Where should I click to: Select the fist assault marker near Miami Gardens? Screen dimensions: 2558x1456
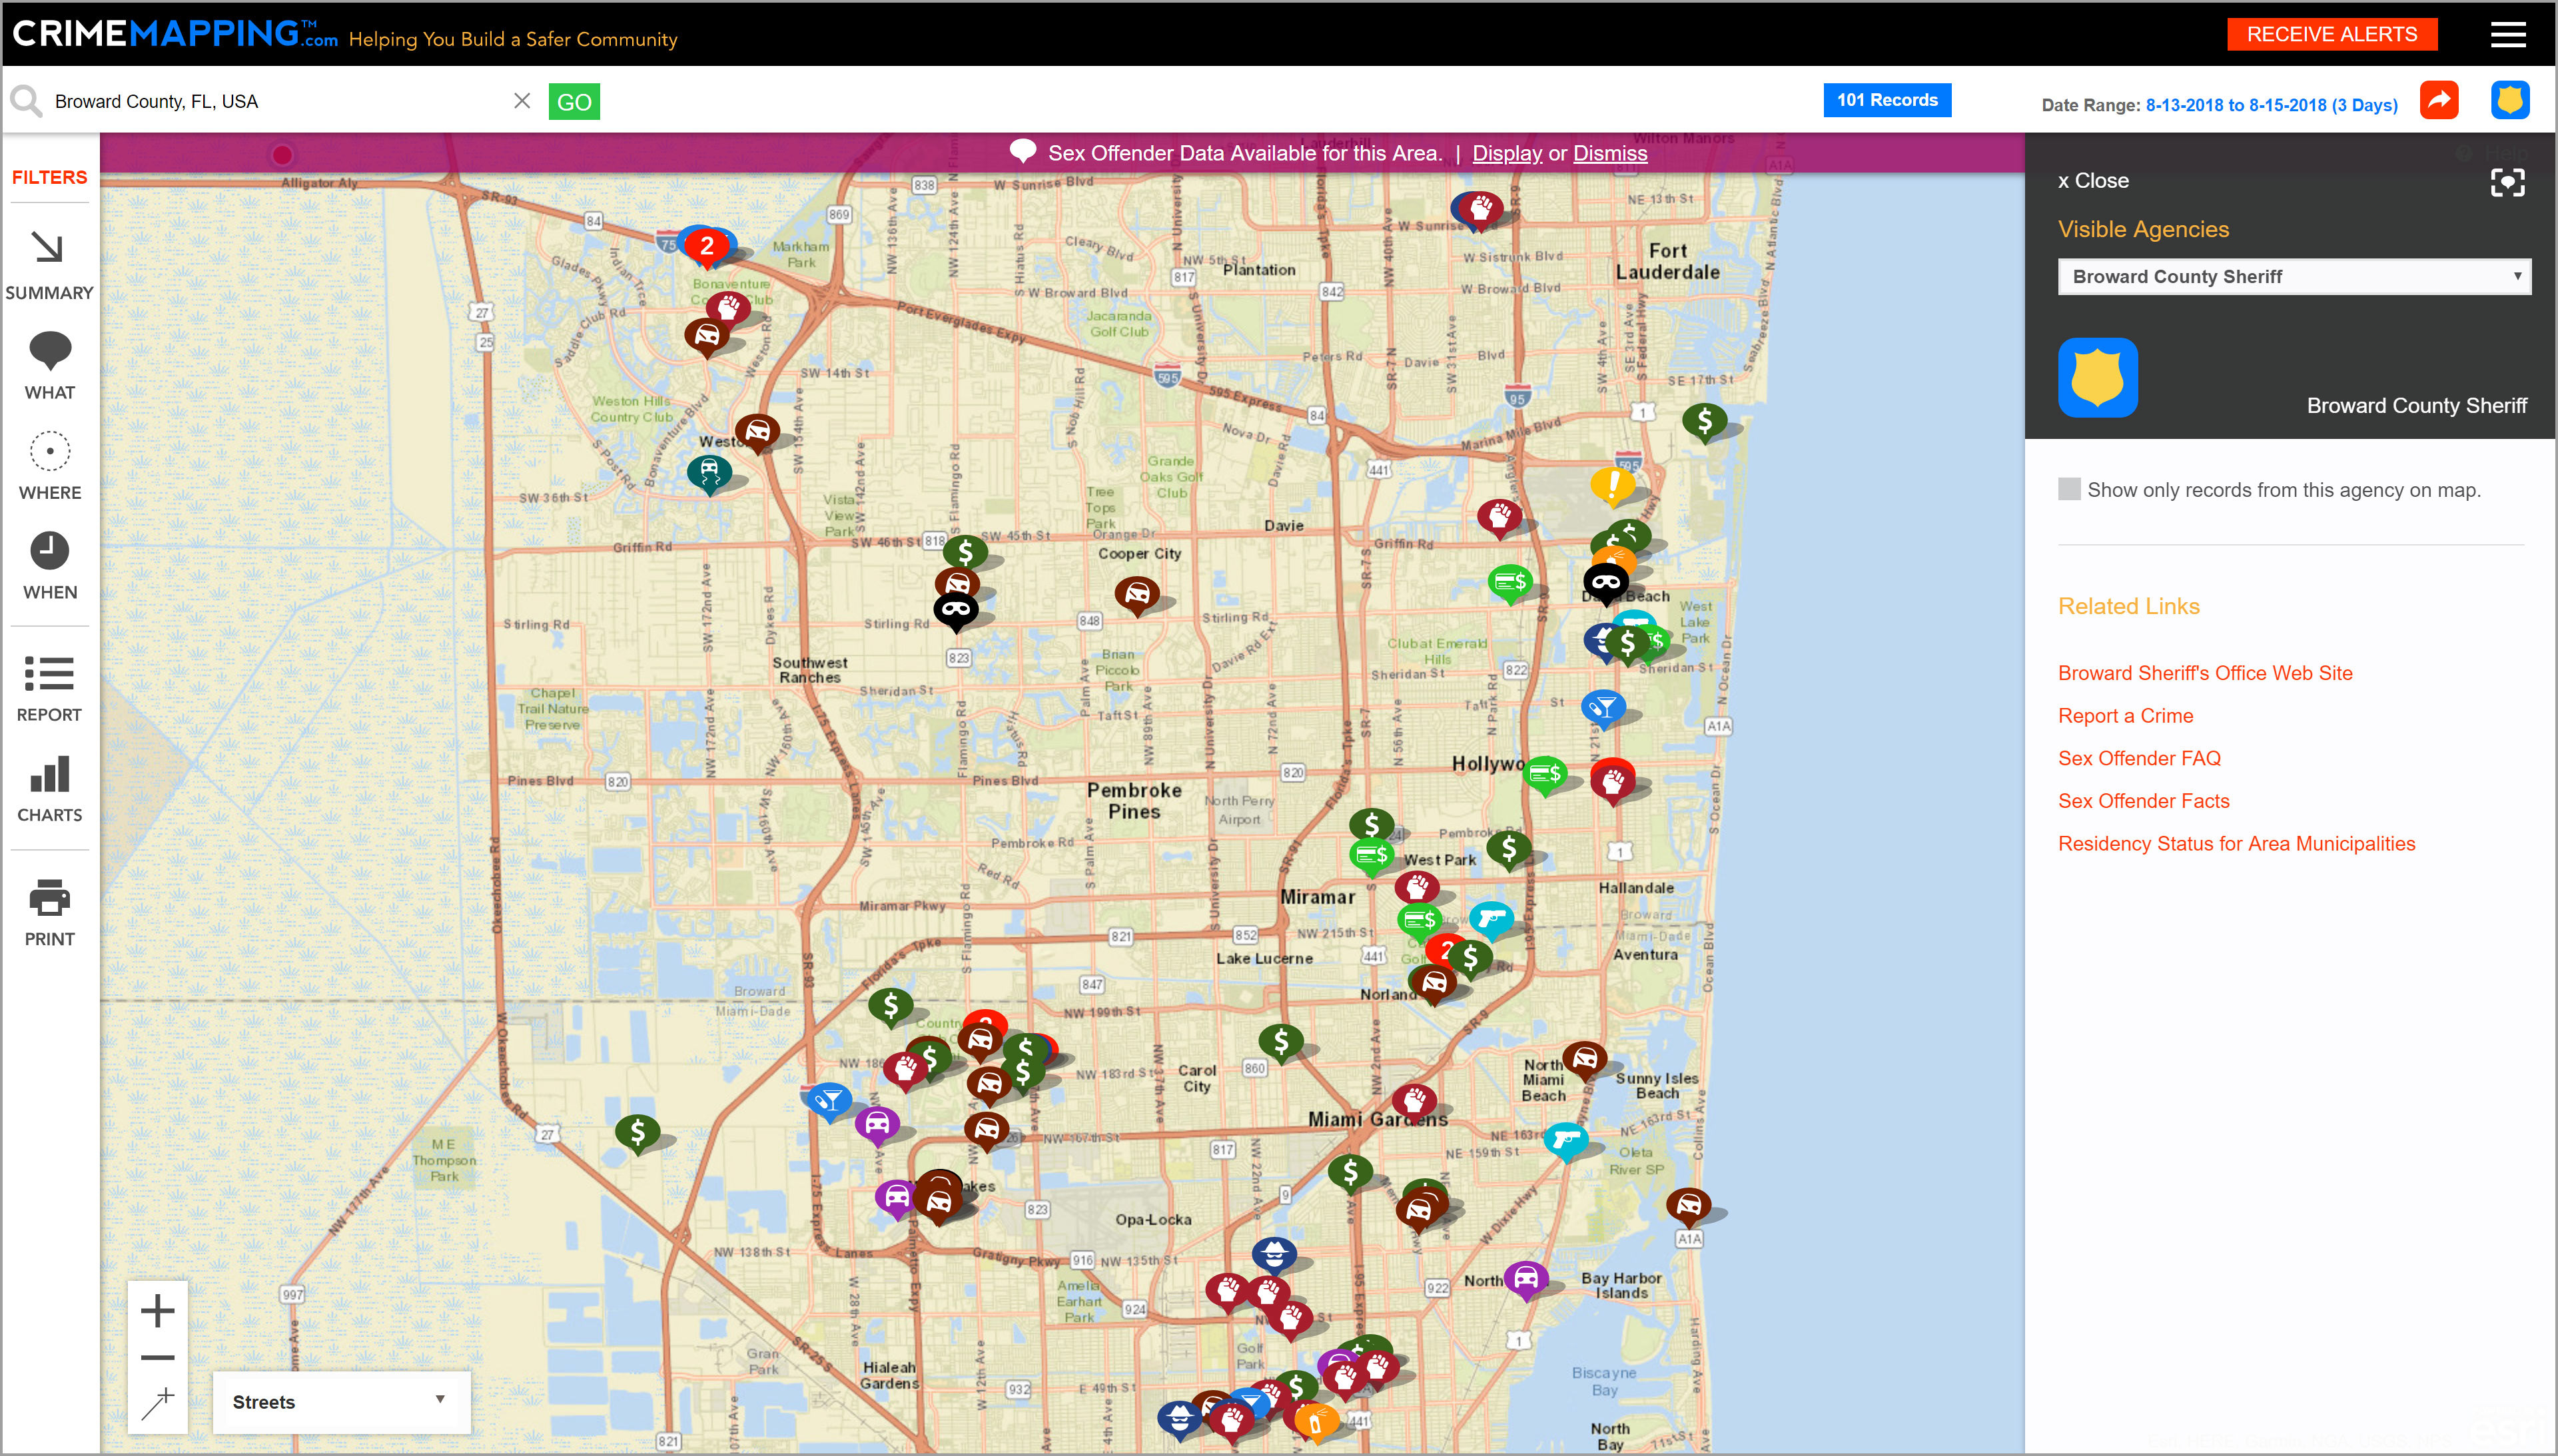pos(1414,1102)
